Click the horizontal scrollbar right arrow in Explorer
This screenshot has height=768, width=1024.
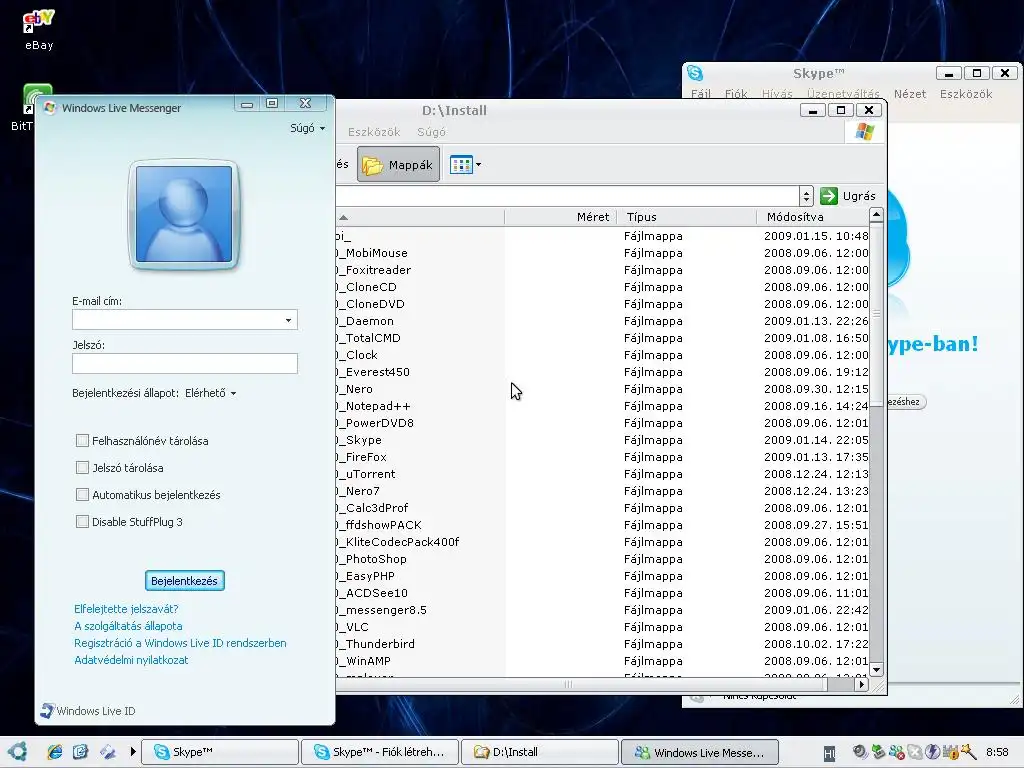[x=861, y=684]
